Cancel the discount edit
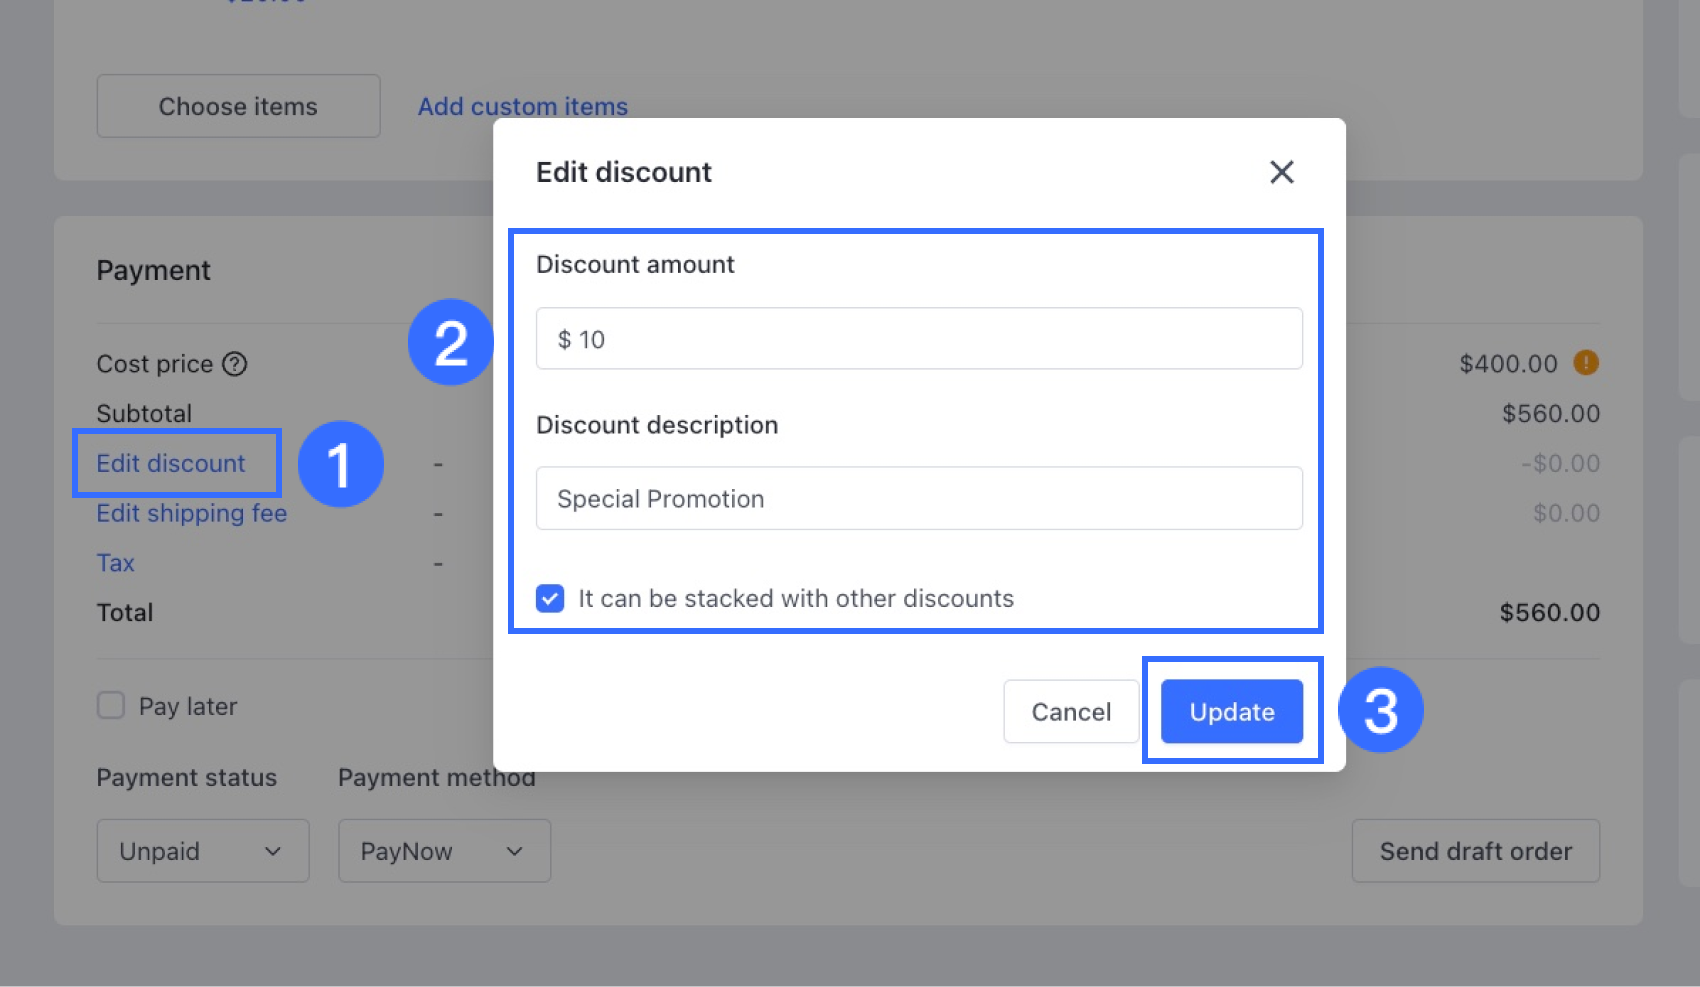 1071,712
